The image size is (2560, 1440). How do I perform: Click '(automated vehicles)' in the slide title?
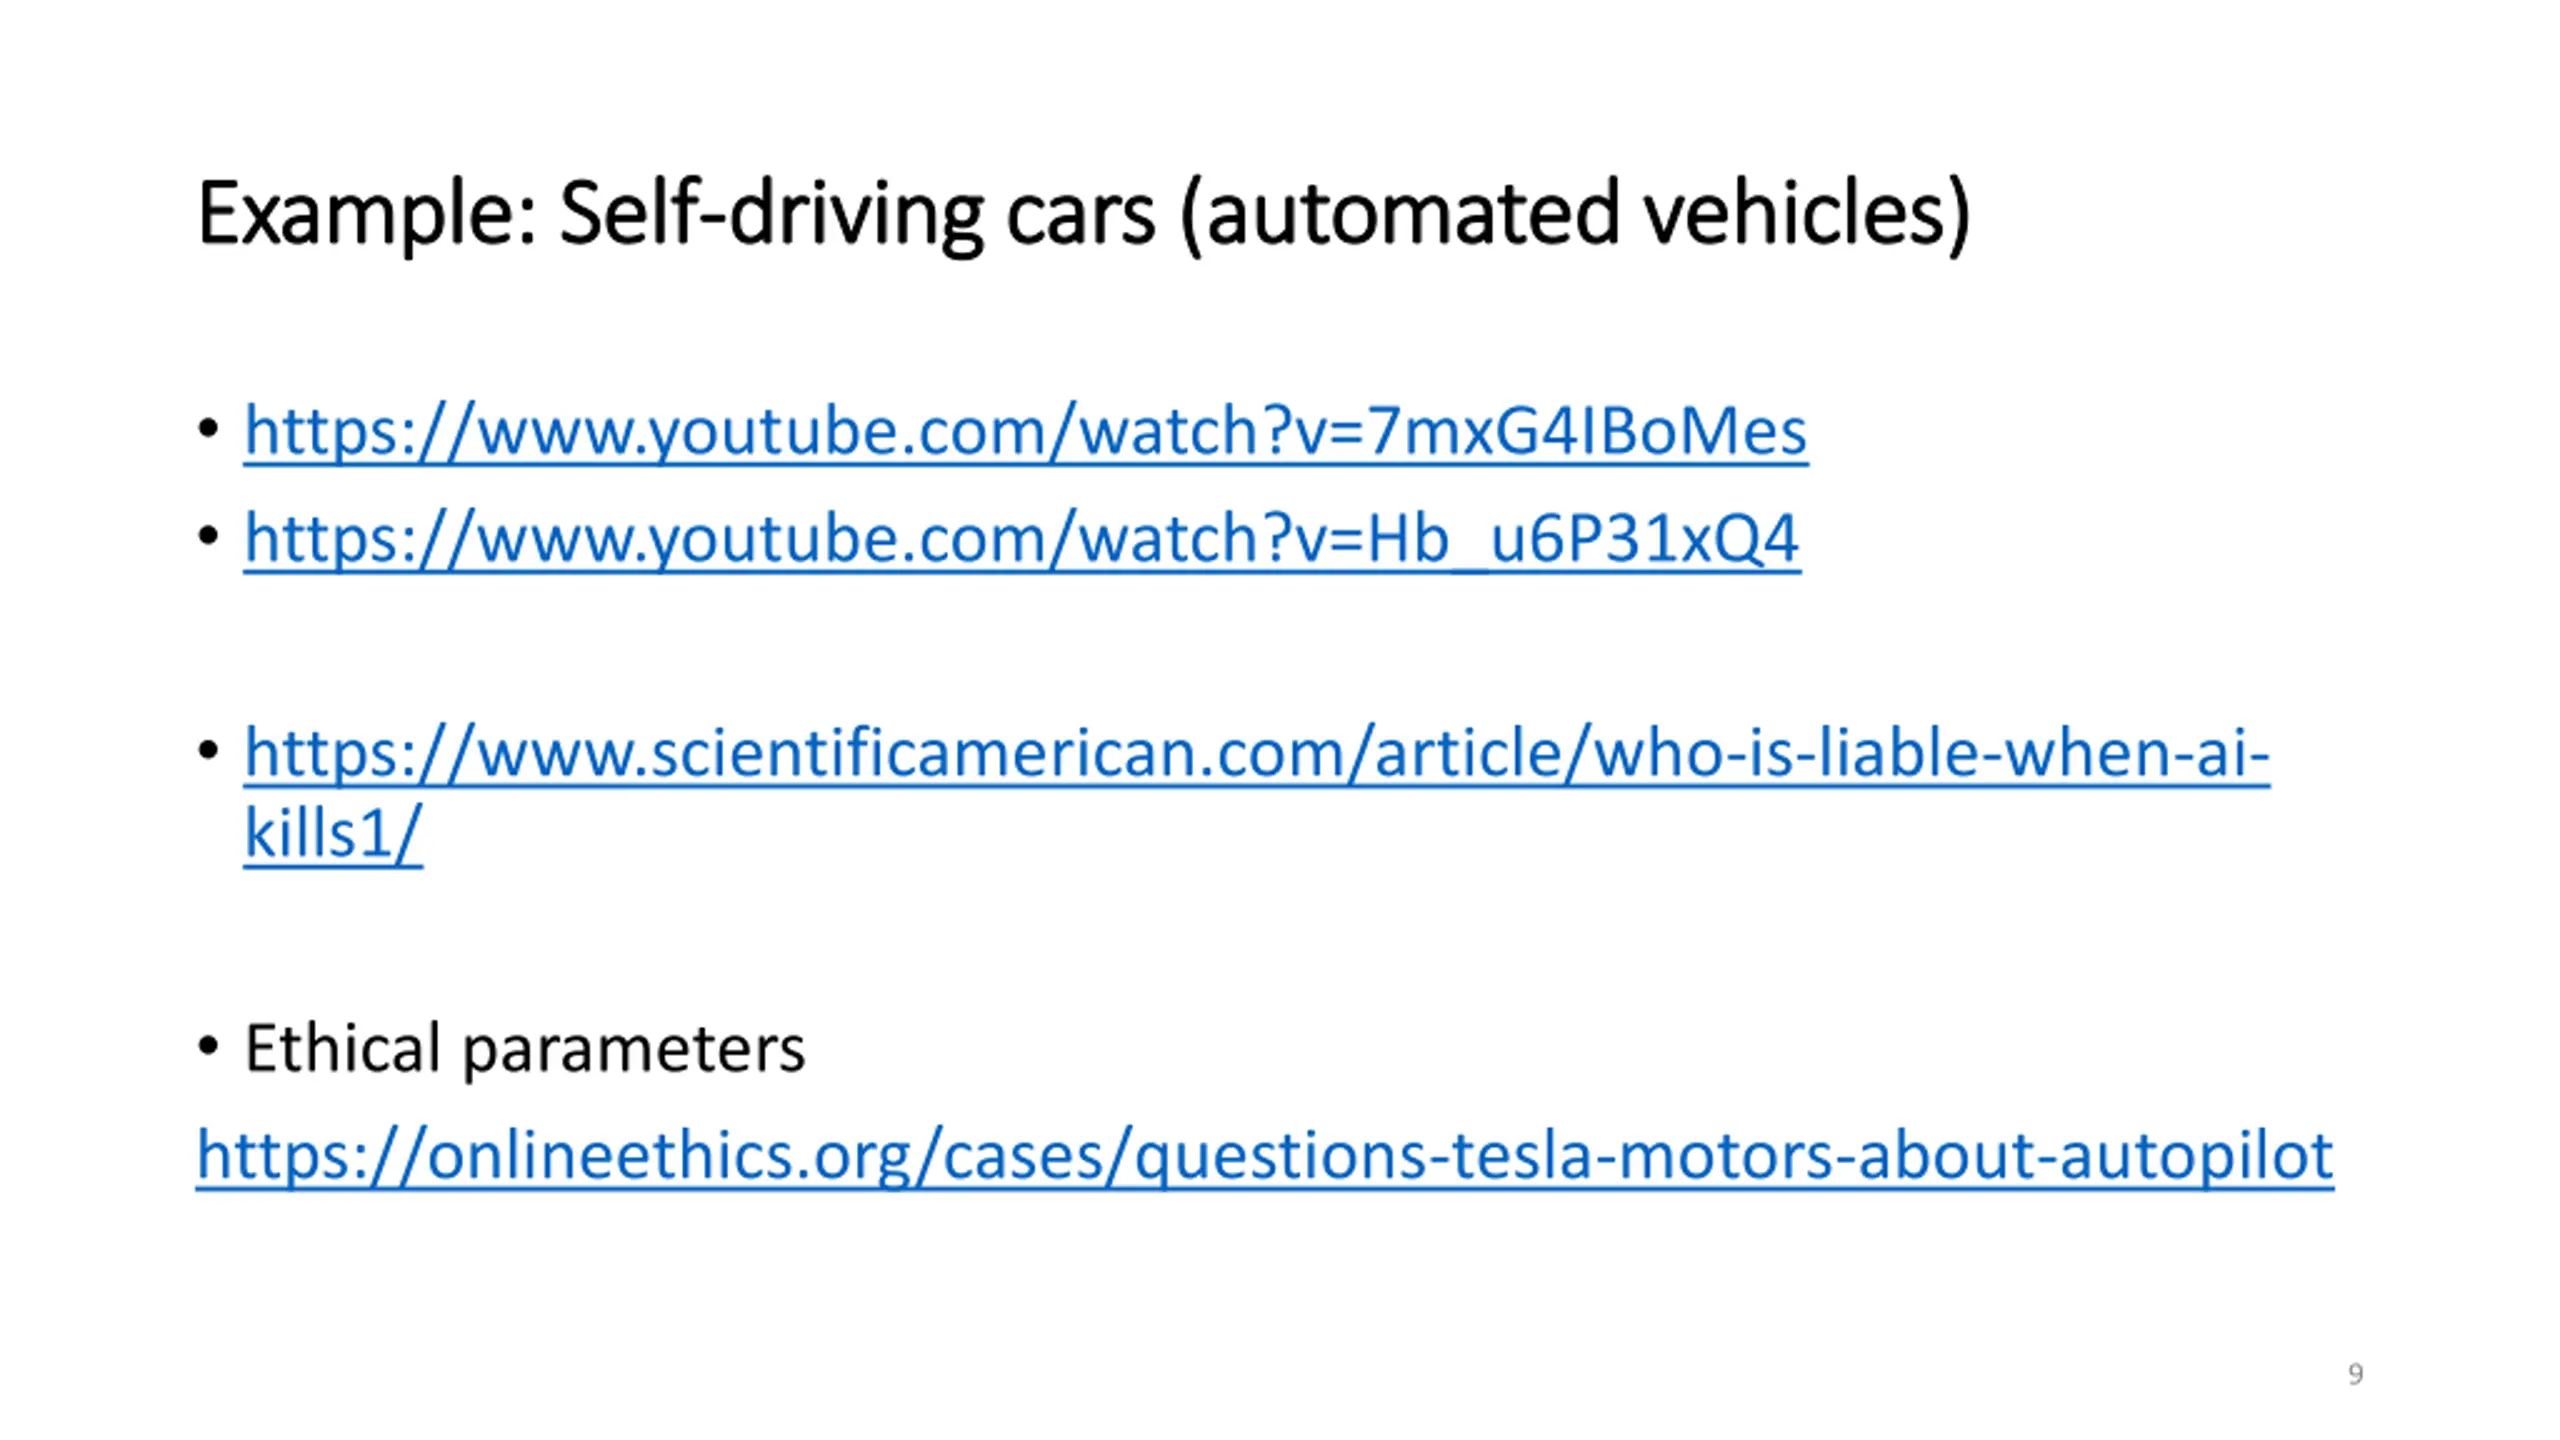1576,214
